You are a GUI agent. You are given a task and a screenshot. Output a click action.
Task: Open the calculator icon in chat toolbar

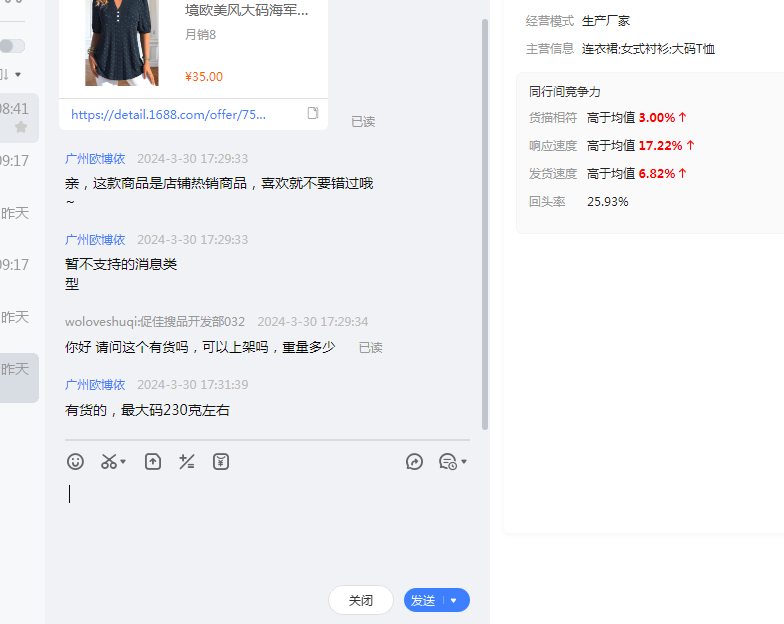[x=186, y=461]
